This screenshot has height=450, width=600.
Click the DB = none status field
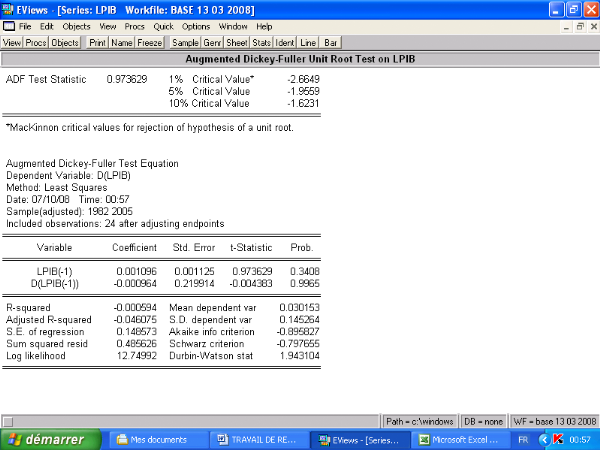[x=483, y=421]
